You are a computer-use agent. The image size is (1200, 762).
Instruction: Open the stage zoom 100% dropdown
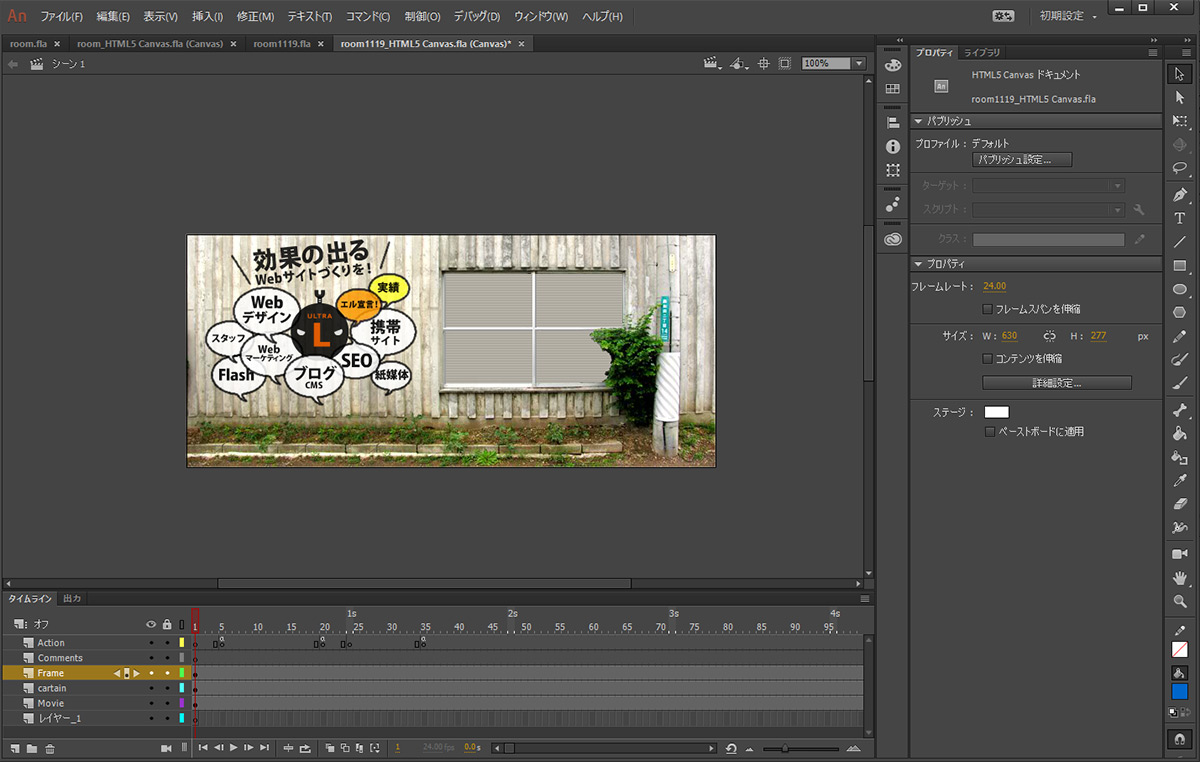[x=859, y=63]
